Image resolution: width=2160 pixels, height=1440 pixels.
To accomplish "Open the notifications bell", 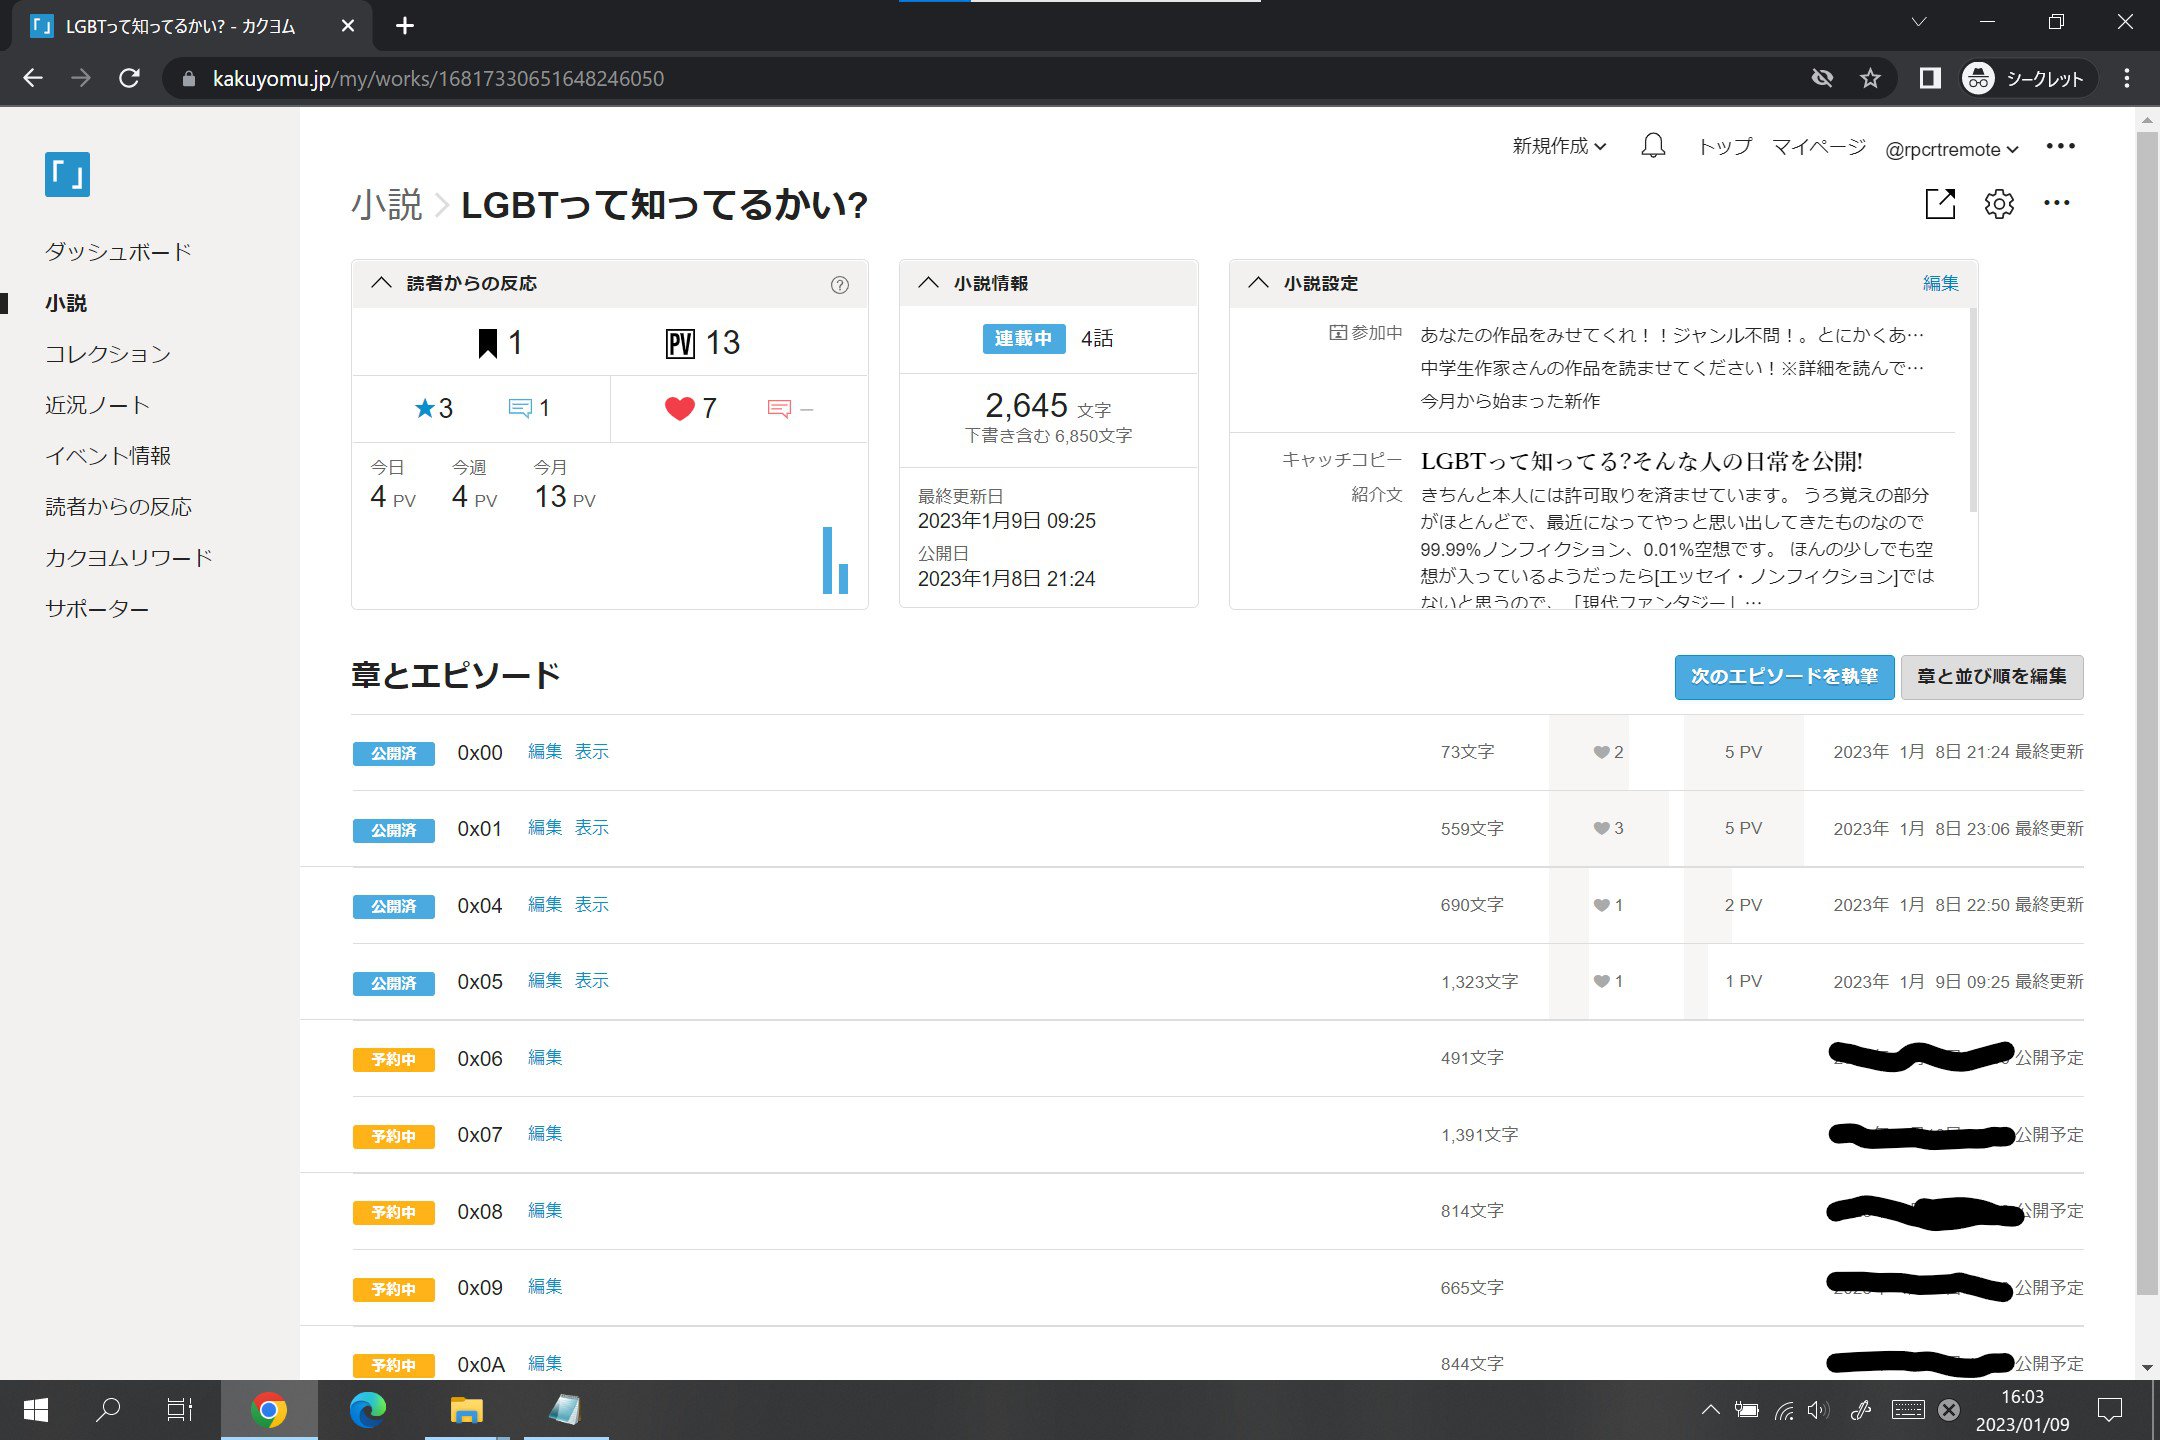I will (1653, 147).
